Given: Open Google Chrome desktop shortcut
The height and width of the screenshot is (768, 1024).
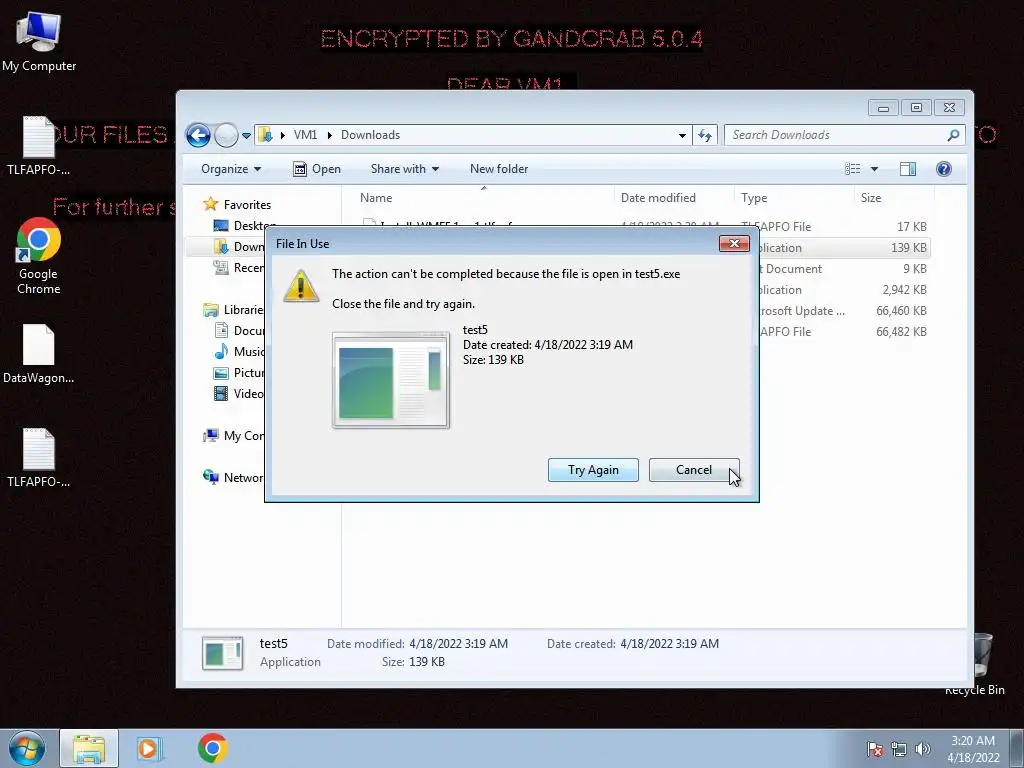Looking at the screenshot, I should coord(39,256).
